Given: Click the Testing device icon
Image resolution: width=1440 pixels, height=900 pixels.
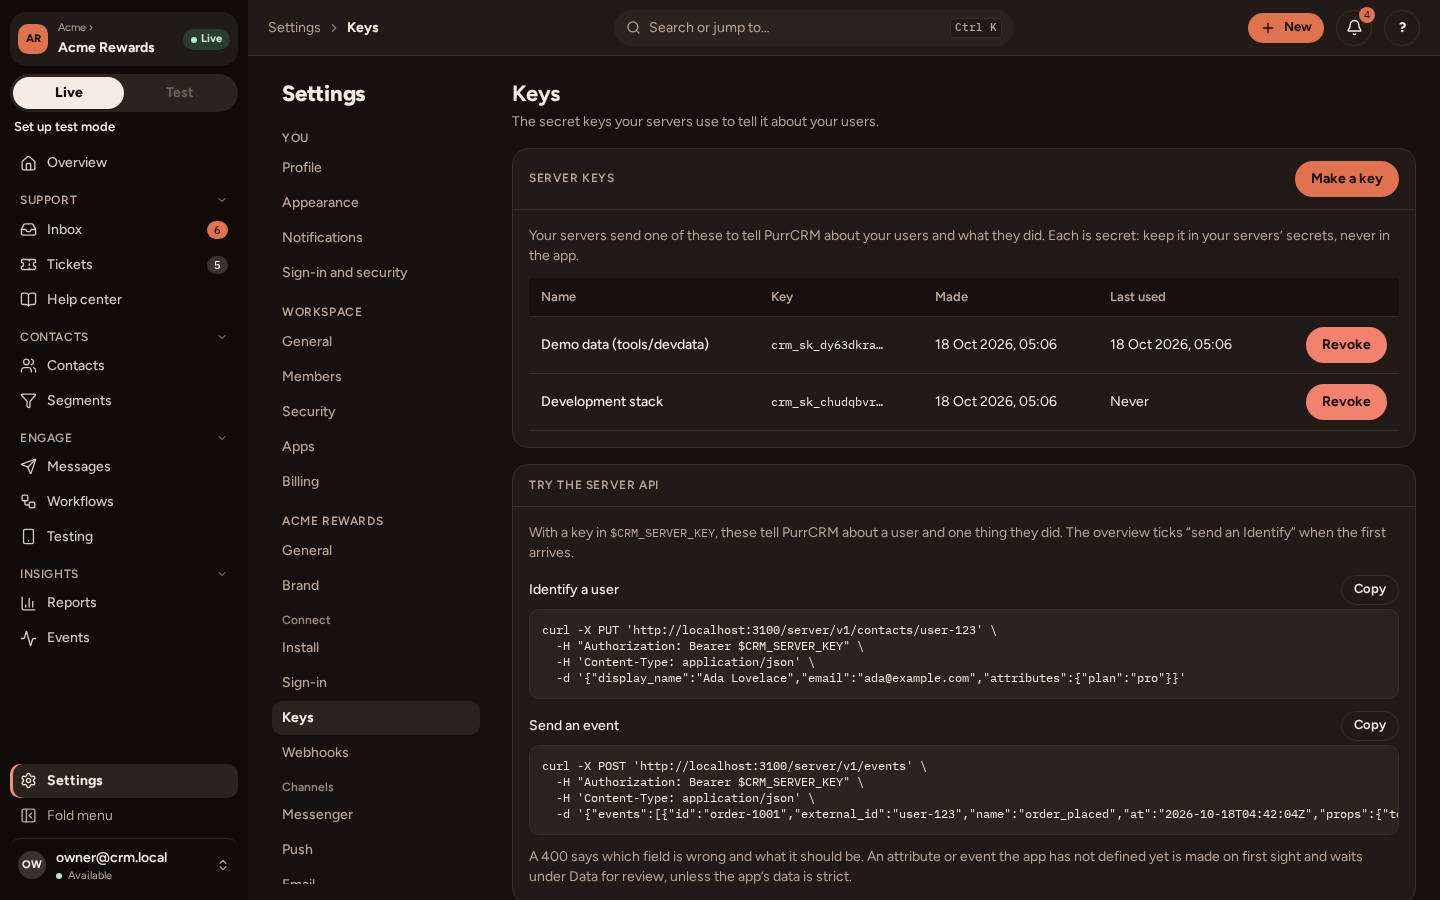Looking at the screenshot, I should [x=29, y=537].
